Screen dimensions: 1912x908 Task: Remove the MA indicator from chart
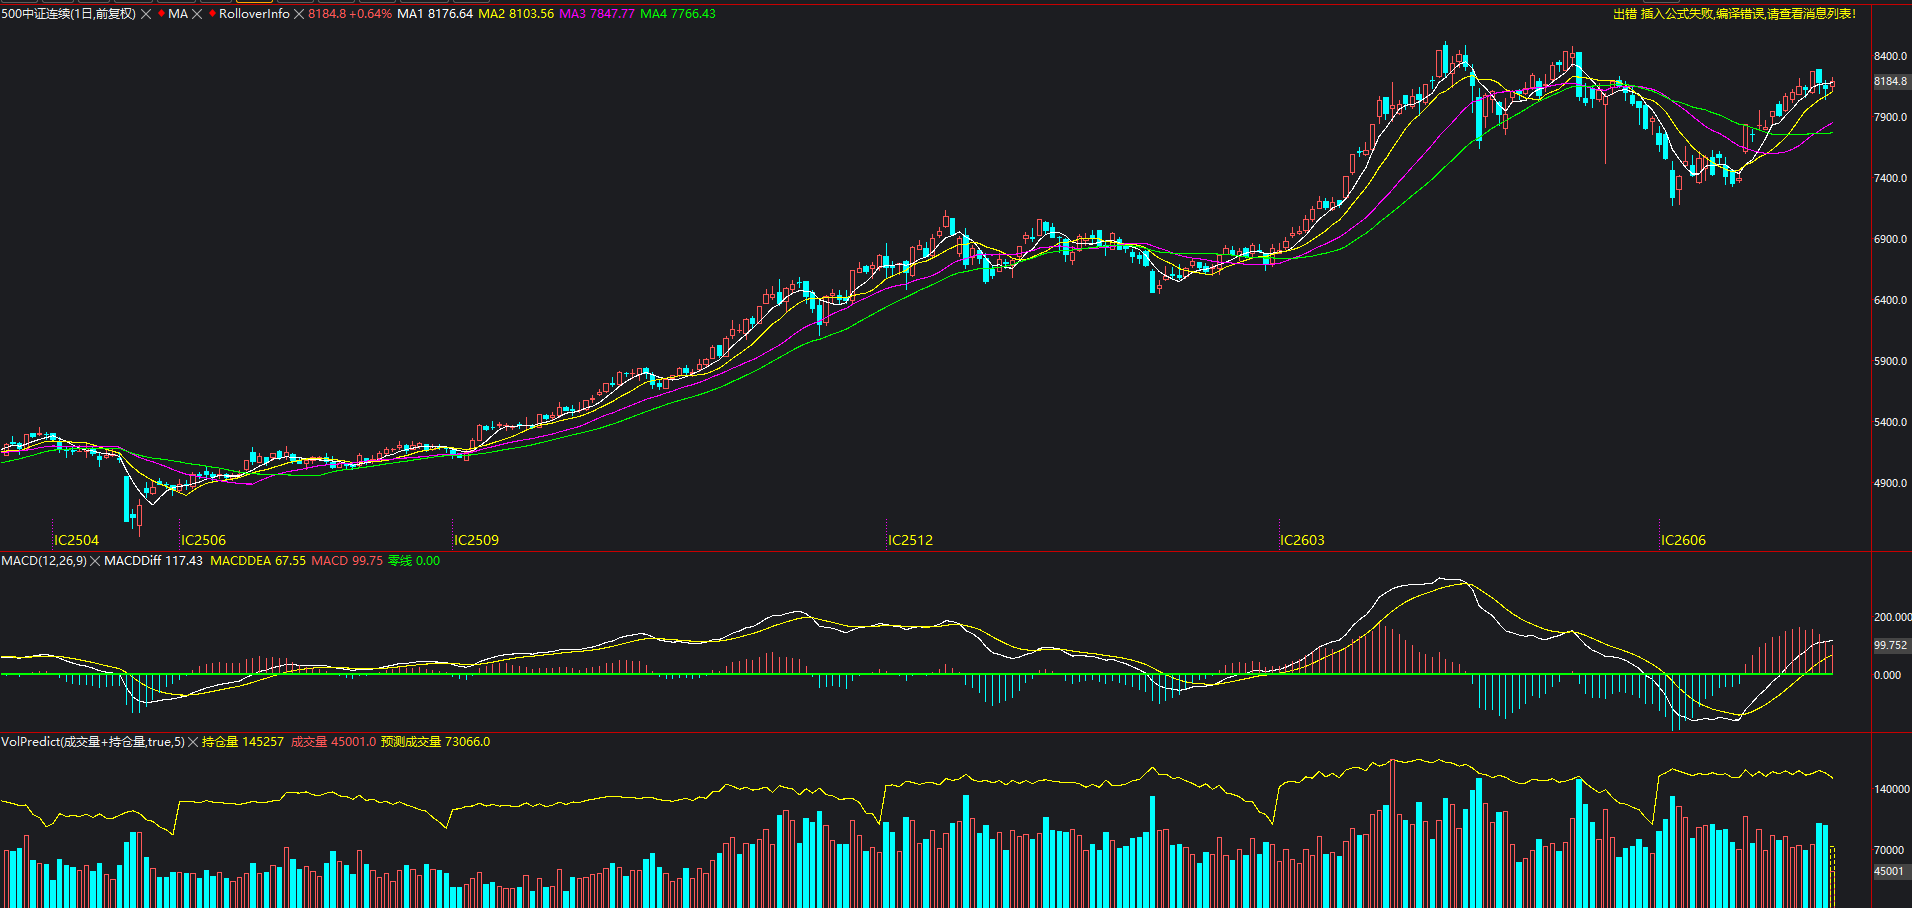(197, 14)
